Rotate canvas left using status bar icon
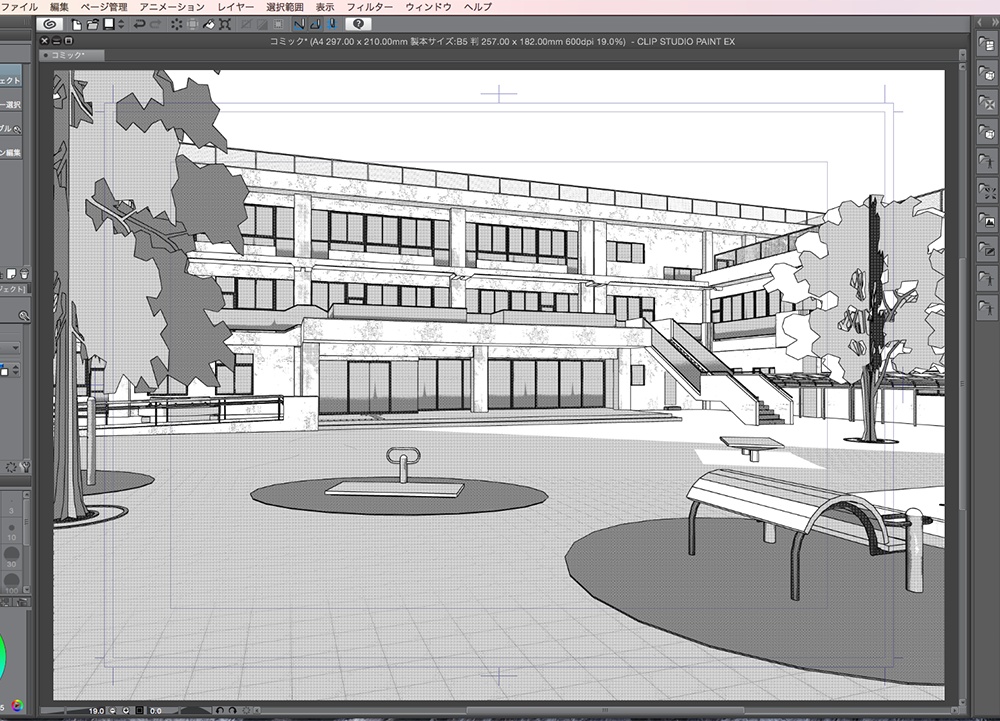 tap(219, 710)
